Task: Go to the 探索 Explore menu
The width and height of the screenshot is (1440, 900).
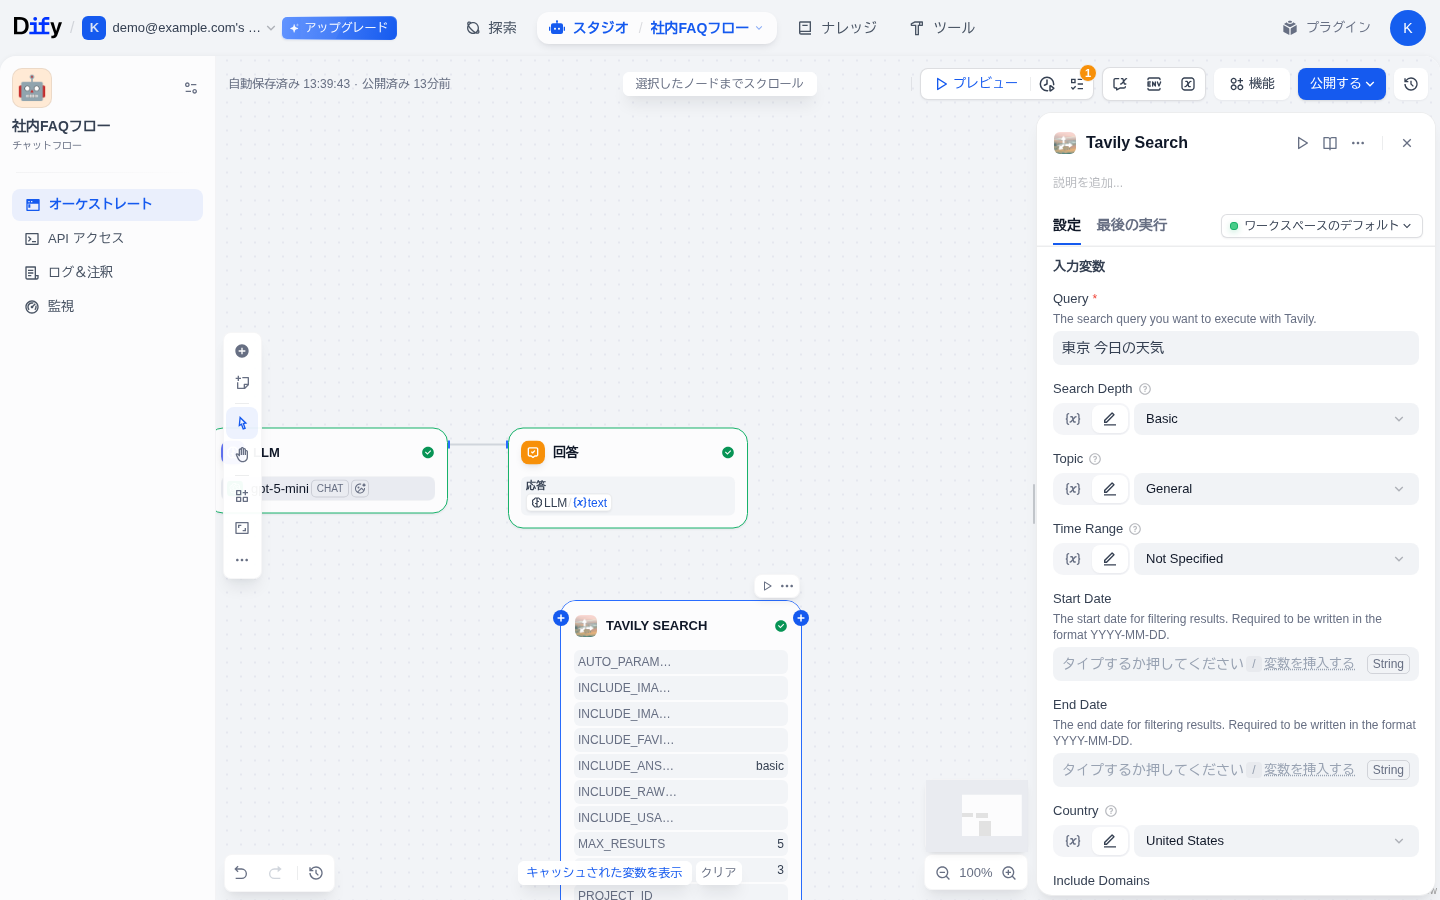Action: (x=492, y=28)
